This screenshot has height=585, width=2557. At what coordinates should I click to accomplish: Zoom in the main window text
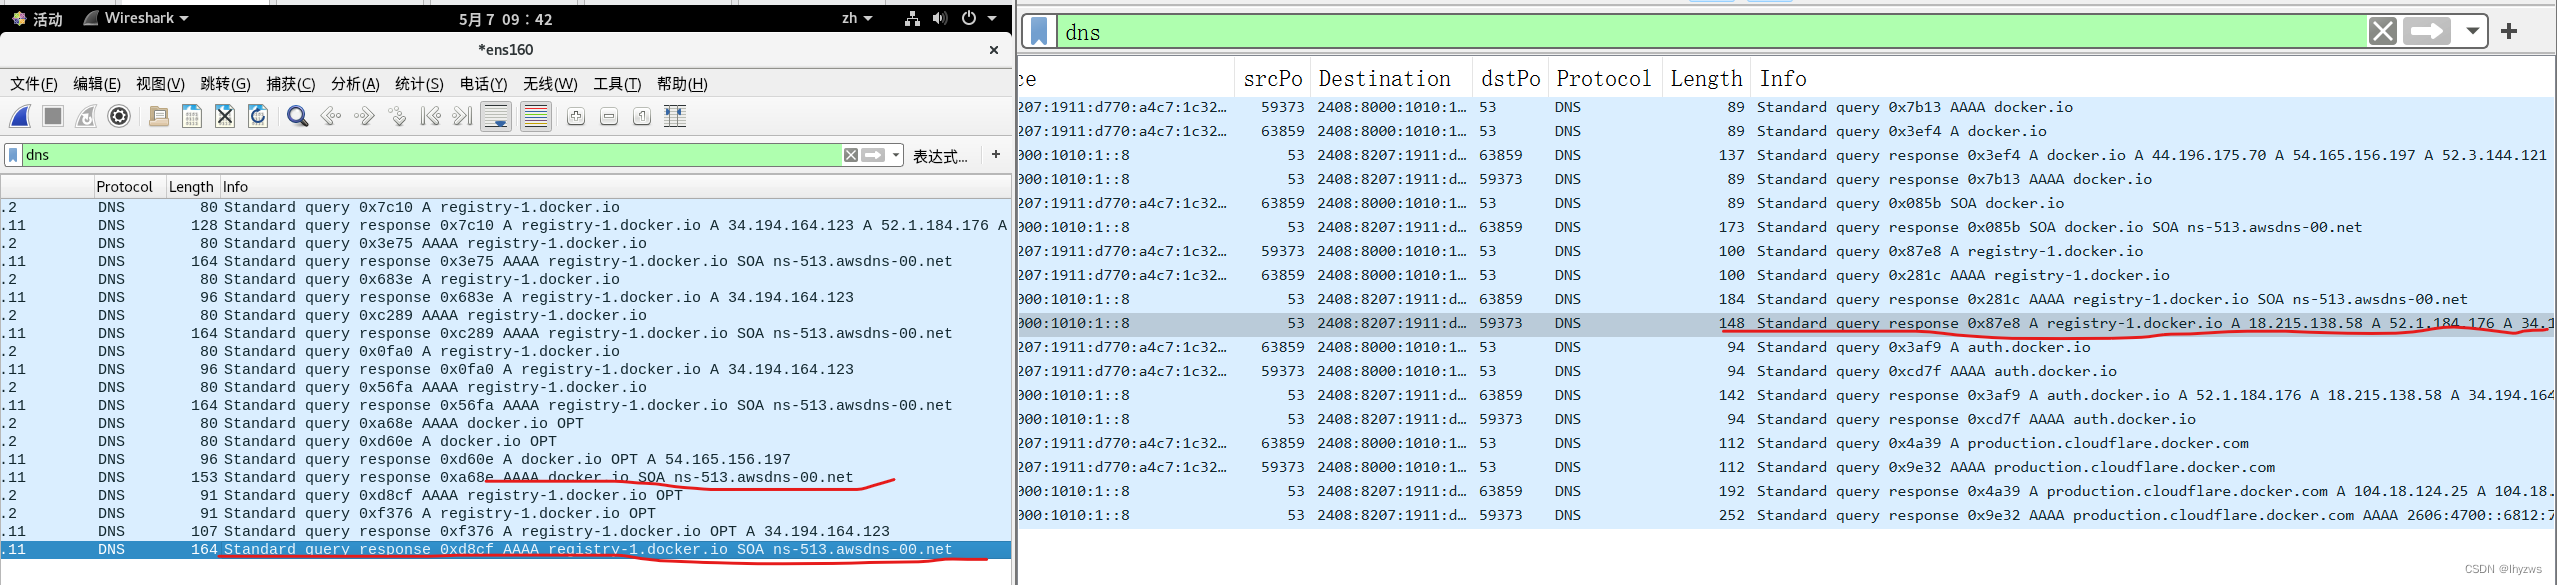click(x=576, y=117)
